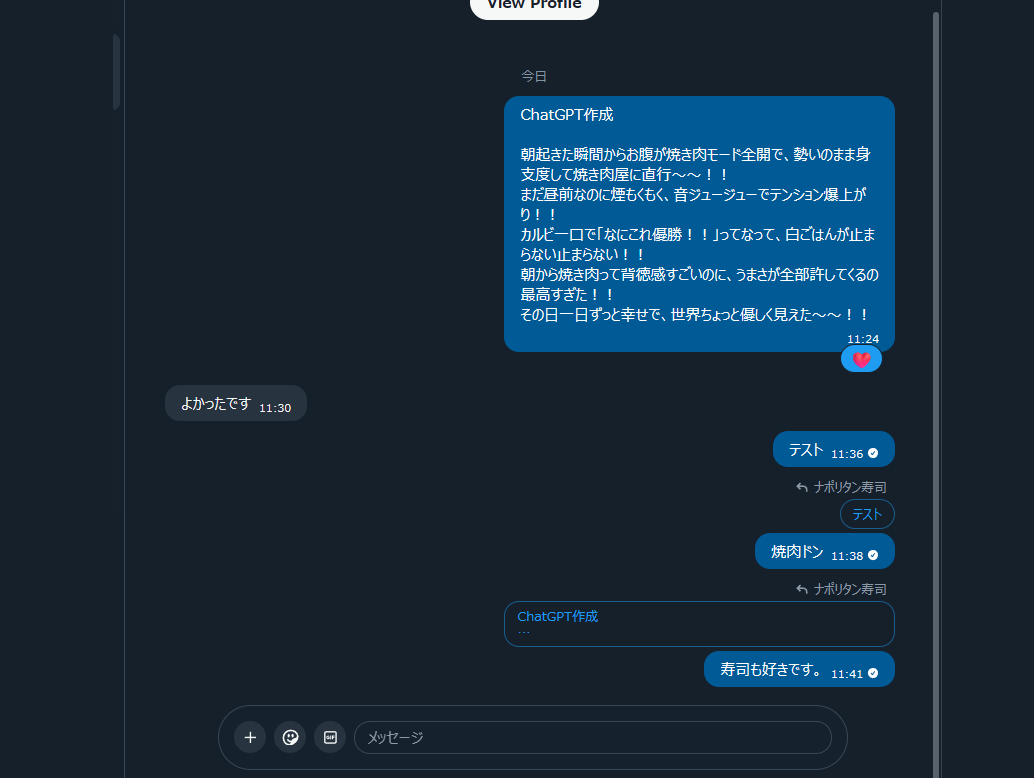Click checkmark on 寿司も好きです message

[873, 673]
